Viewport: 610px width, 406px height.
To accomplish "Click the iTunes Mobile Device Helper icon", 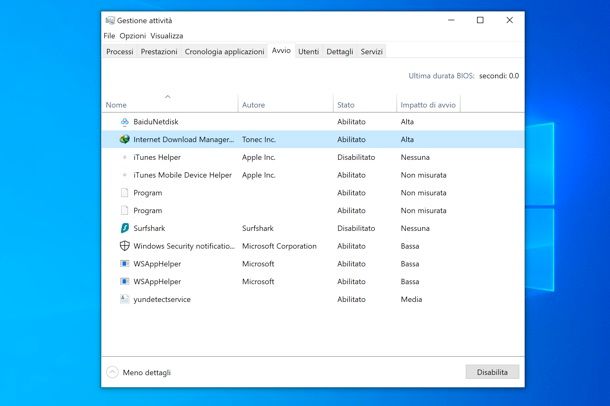I will [124, 175].
